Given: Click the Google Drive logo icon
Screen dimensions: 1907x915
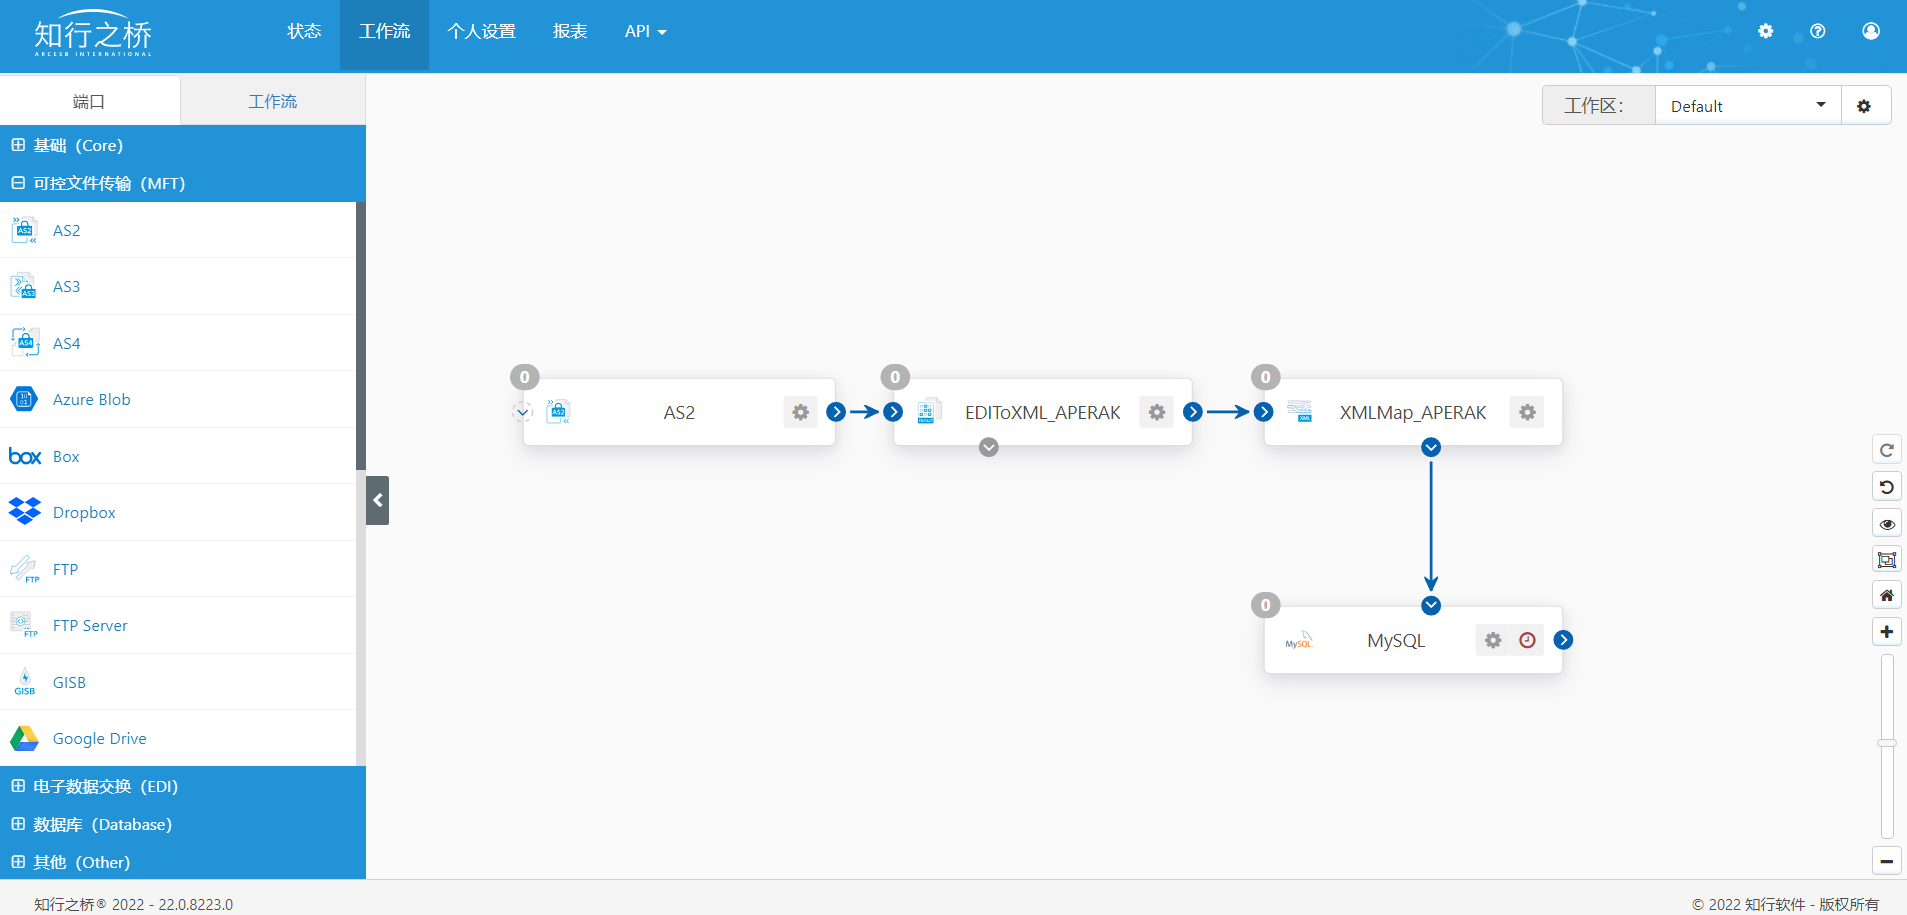Looking at the screenshot, I should pyautogui.click(x=24, y=738).
